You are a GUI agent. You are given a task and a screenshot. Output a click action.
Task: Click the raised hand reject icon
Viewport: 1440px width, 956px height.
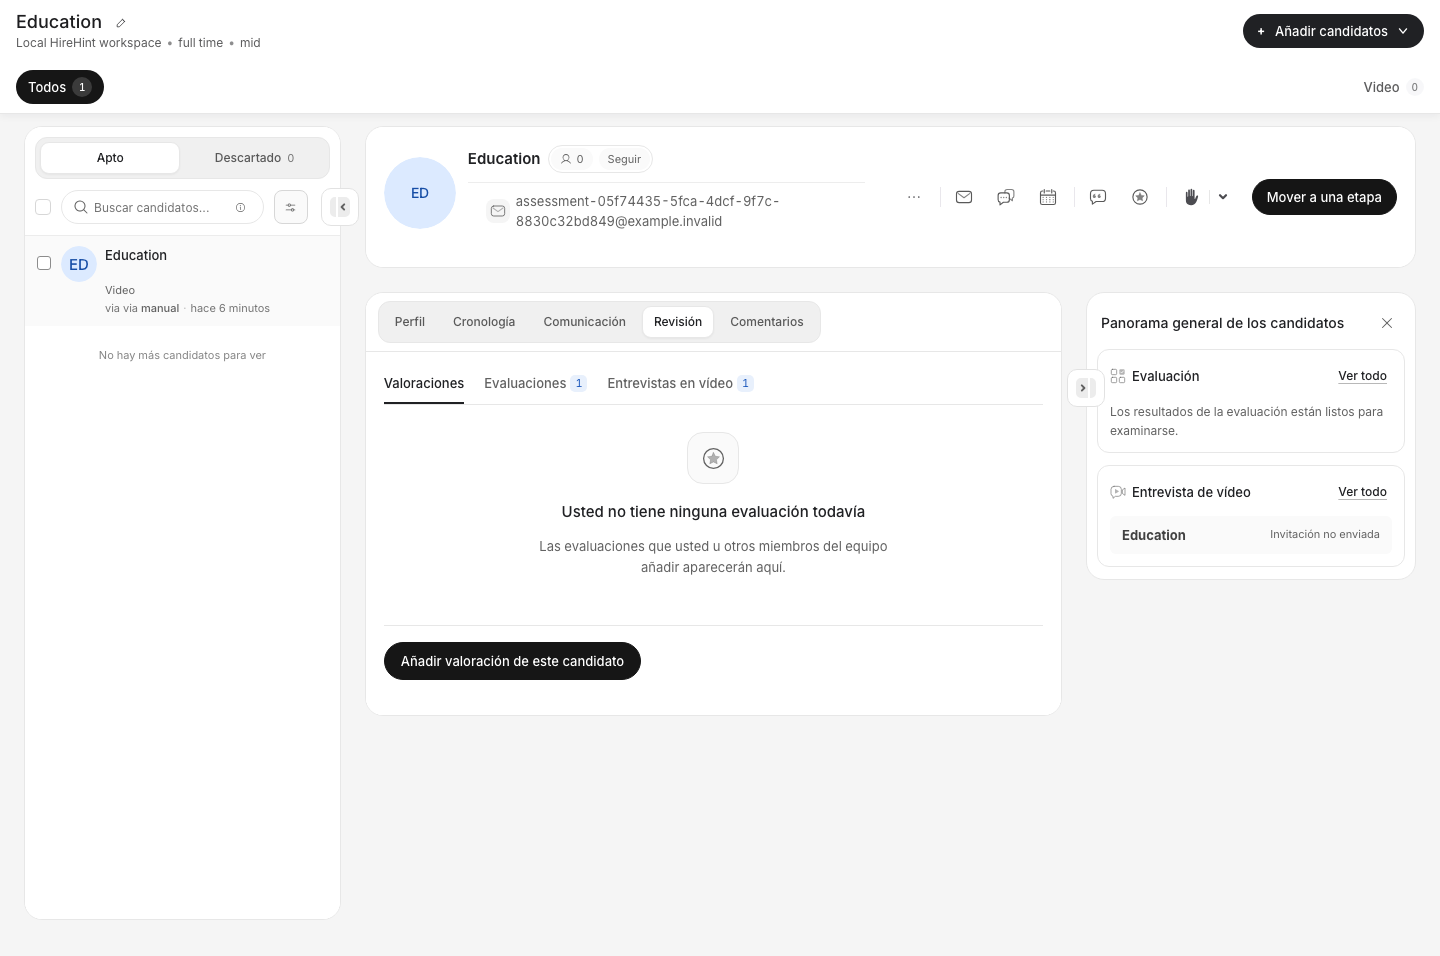[1191, 197]
